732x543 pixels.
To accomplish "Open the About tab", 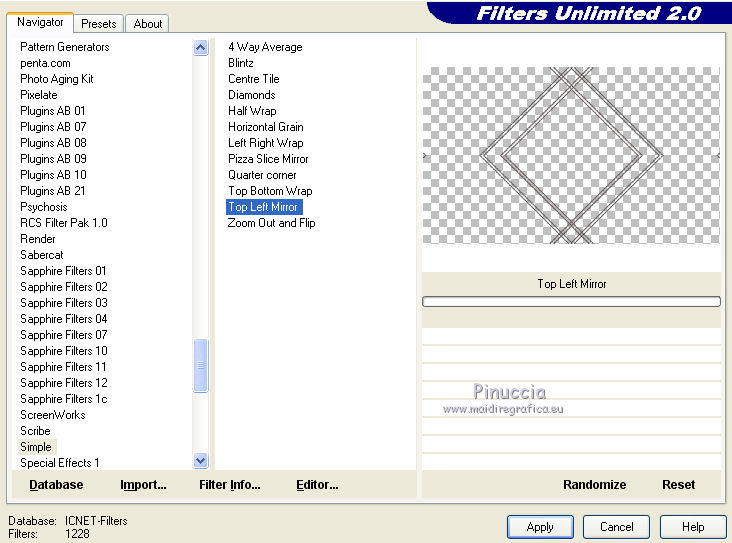I will click(x=148, y=24).
